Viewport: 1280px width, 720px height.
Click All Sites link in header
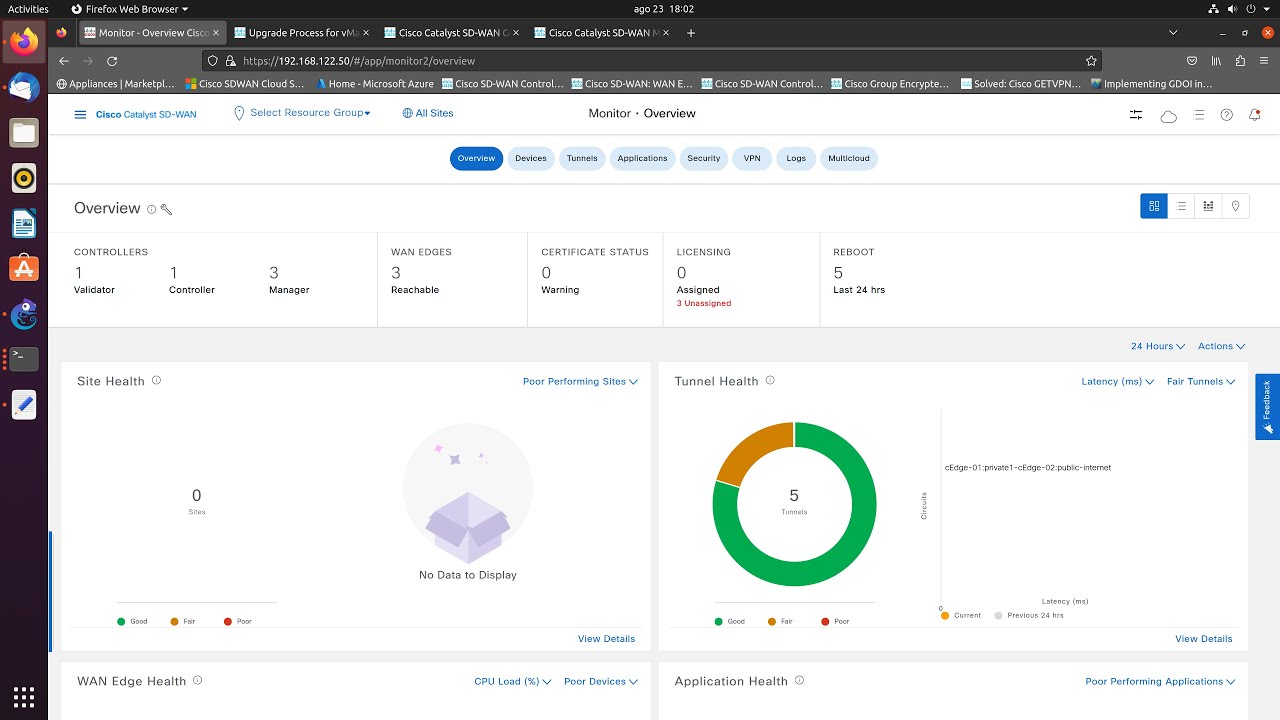428,113
